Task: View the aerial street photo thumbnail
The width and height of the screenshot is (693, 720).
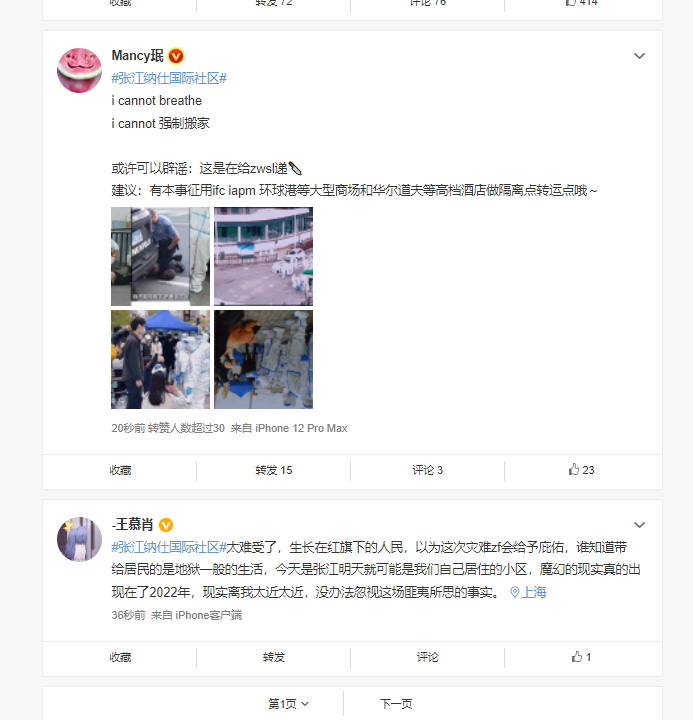Action: [264, 256]
